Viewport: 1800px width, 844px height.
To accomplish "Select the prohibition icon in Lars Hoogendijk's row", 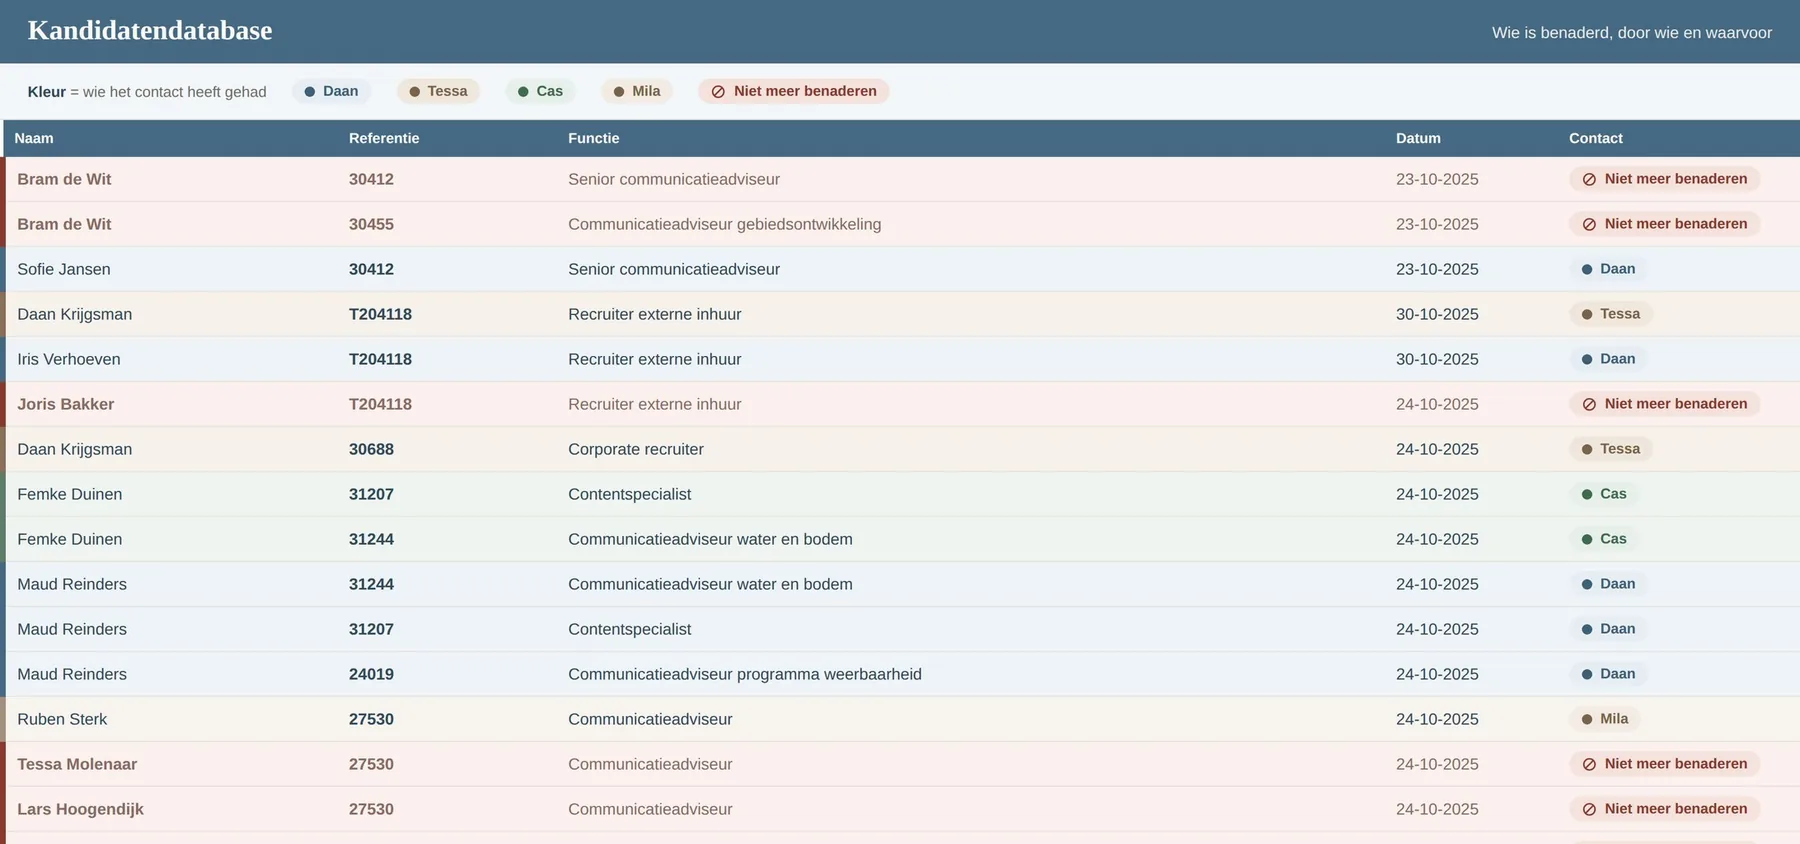I will pos(1589,810).
